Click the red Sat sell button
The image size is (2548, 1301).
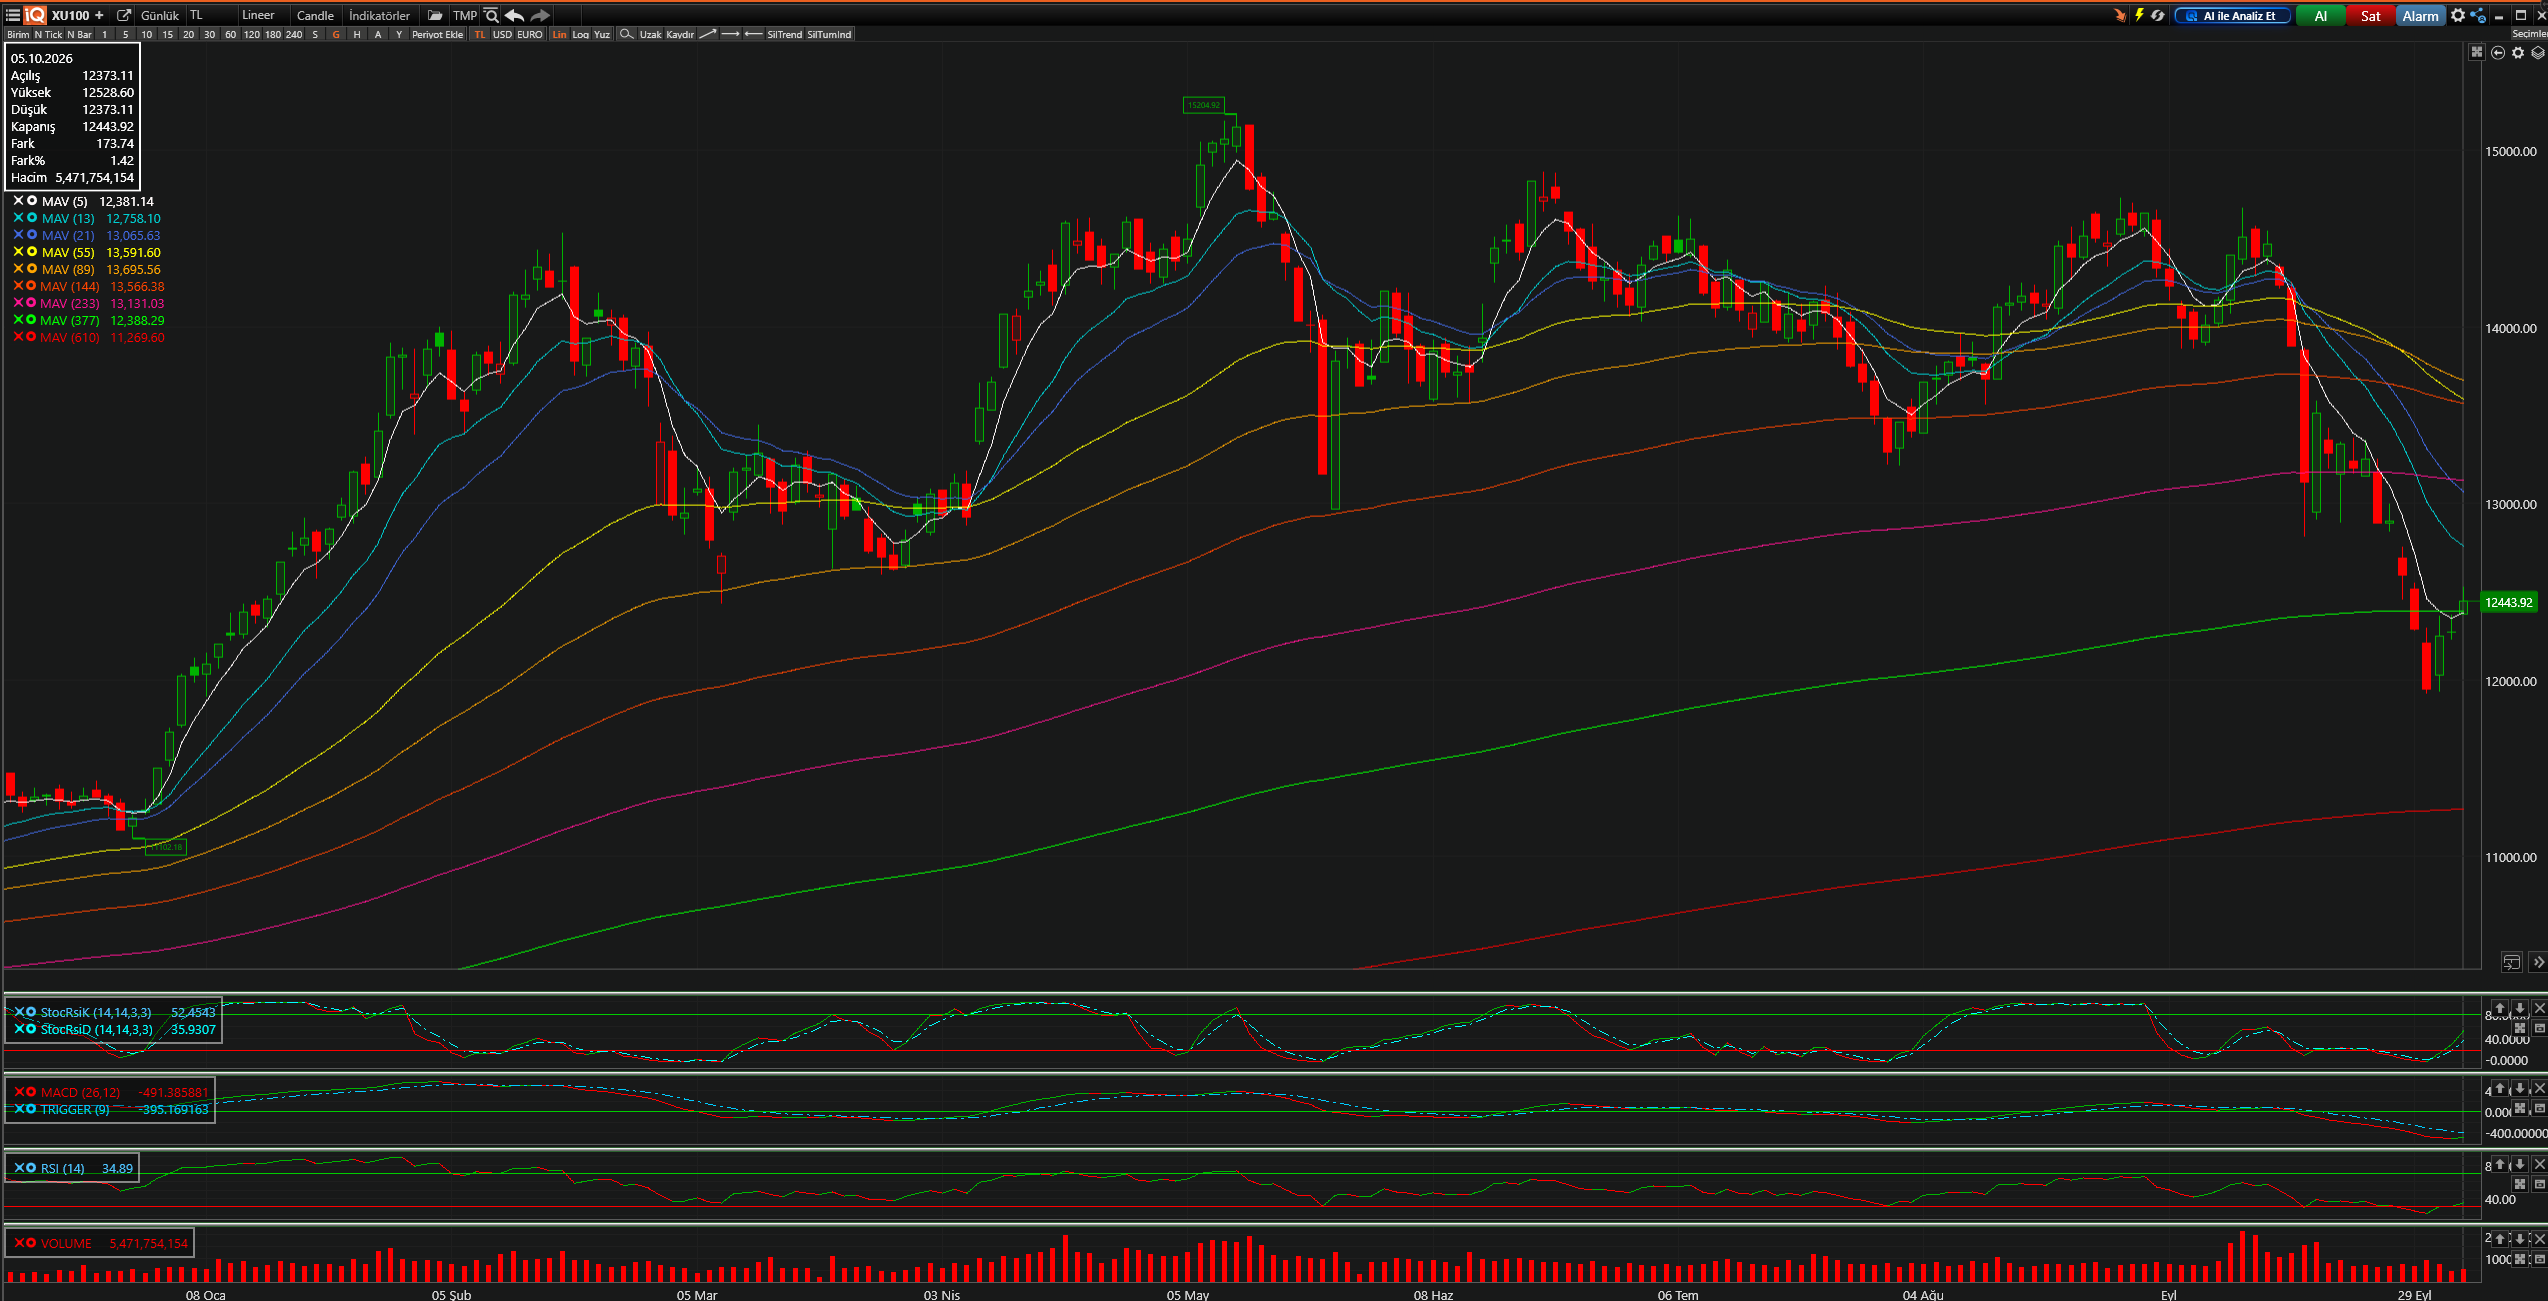click(x=2370, y=15)
